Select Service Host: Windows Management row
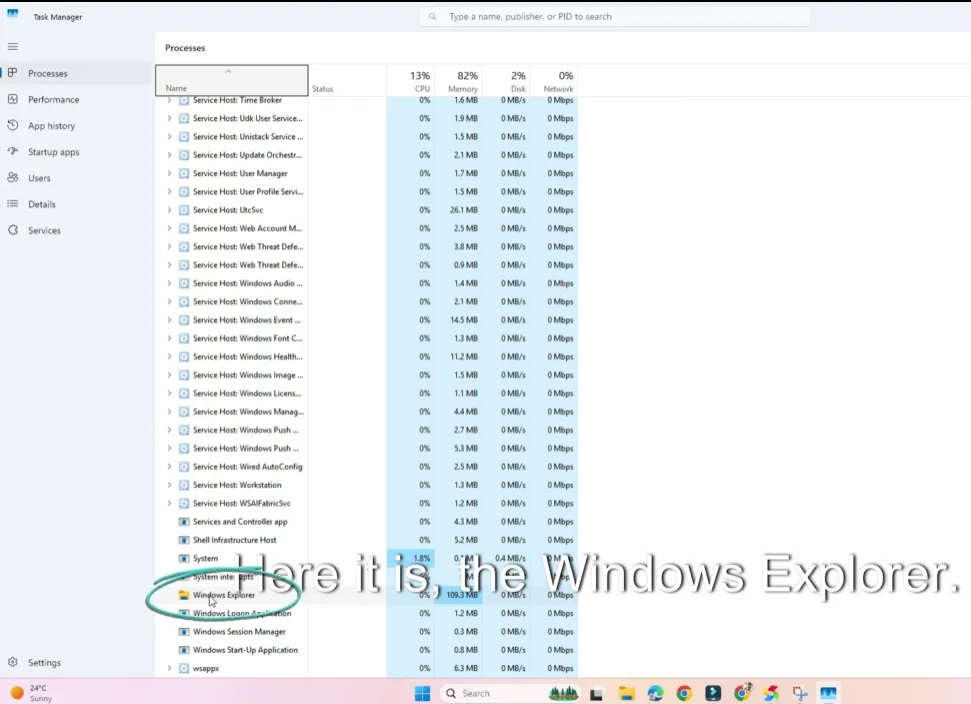This screenshot has width=971, height=704. click(367, 412)
